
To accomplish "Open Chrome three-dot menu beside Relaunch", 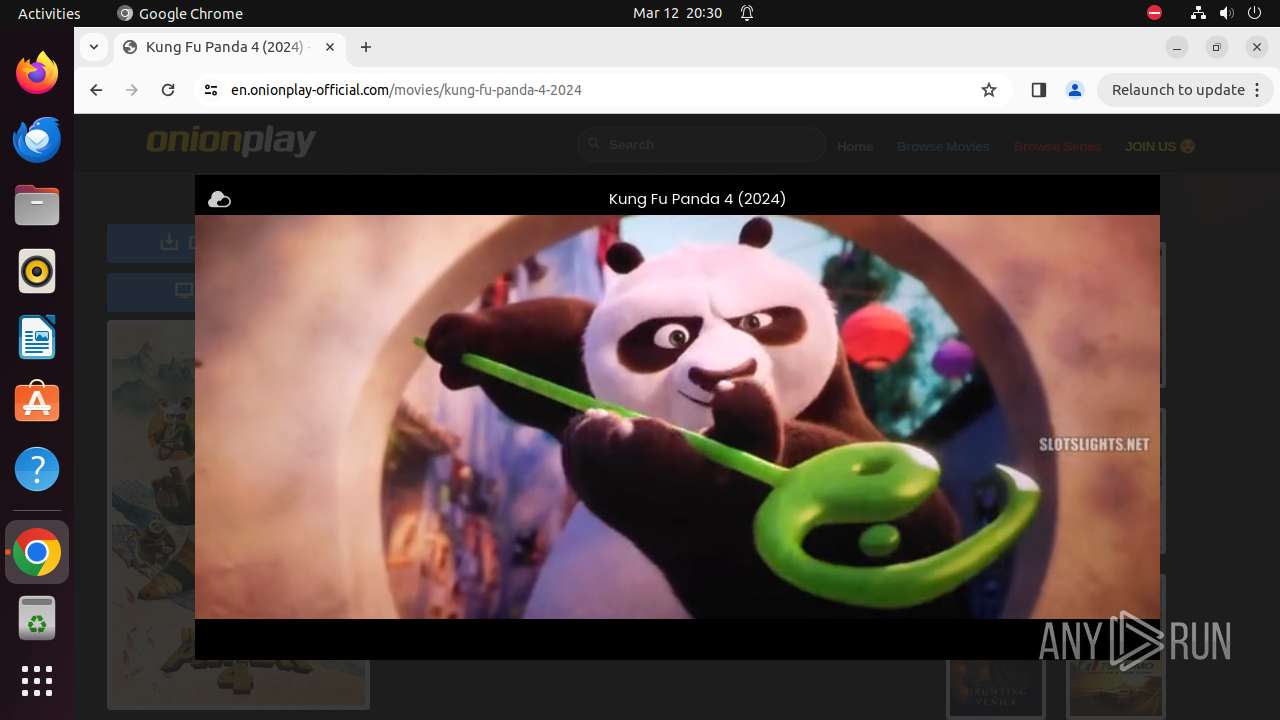I will point(1258,90).
